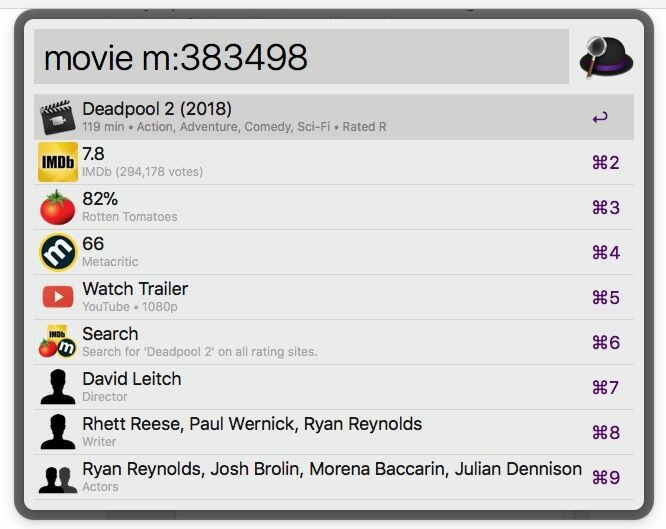The width and height of the screenshot is (666, 529).
Task: Click the Rotten Tomatoes tomato icon
Action: [57, 207]
